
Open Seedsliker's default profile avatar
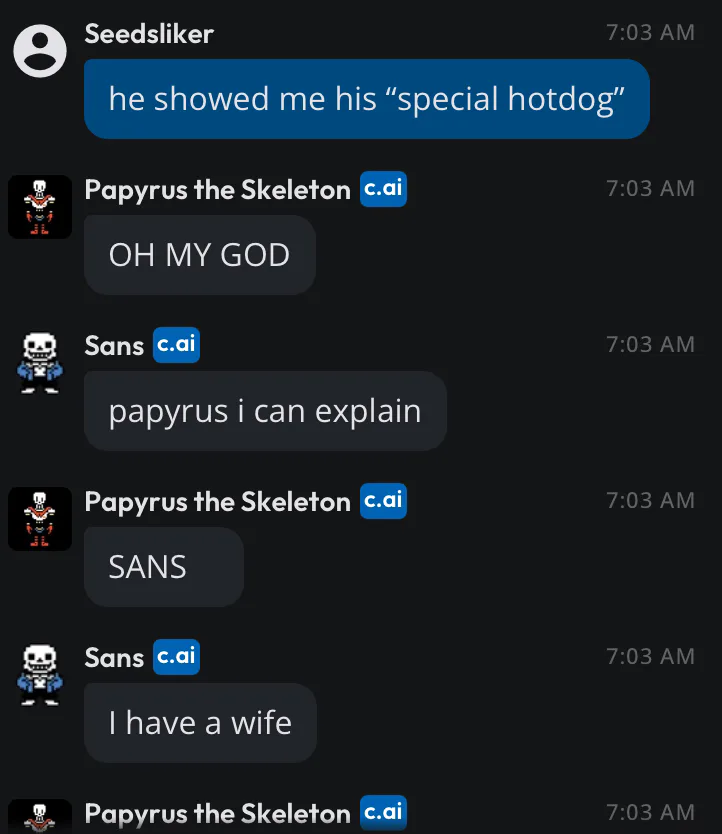pos(40,51)
